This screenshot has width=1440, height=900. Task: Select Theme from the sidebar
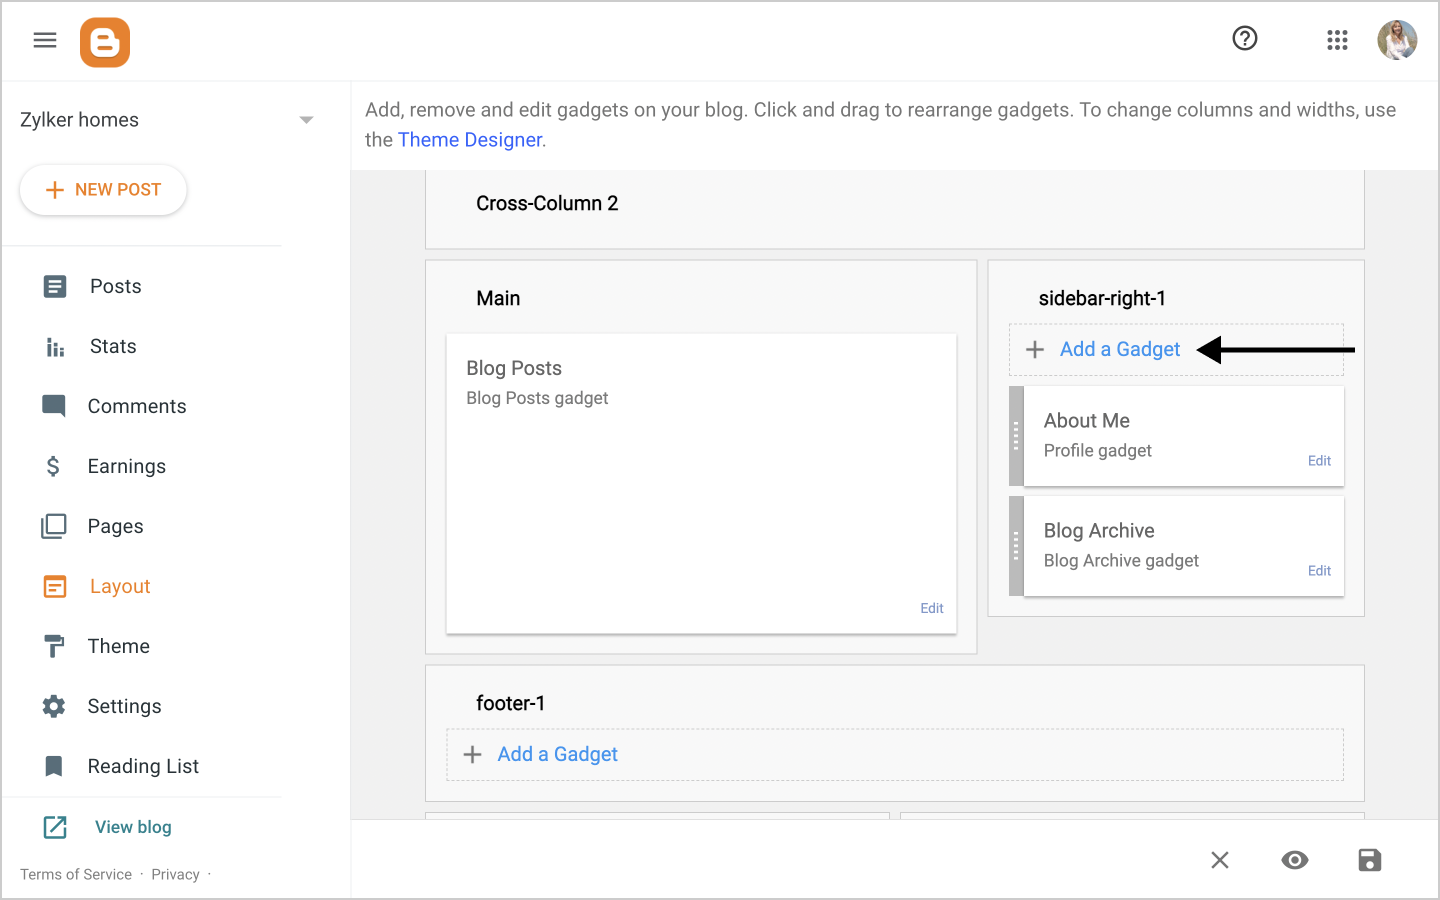(118, 647)
